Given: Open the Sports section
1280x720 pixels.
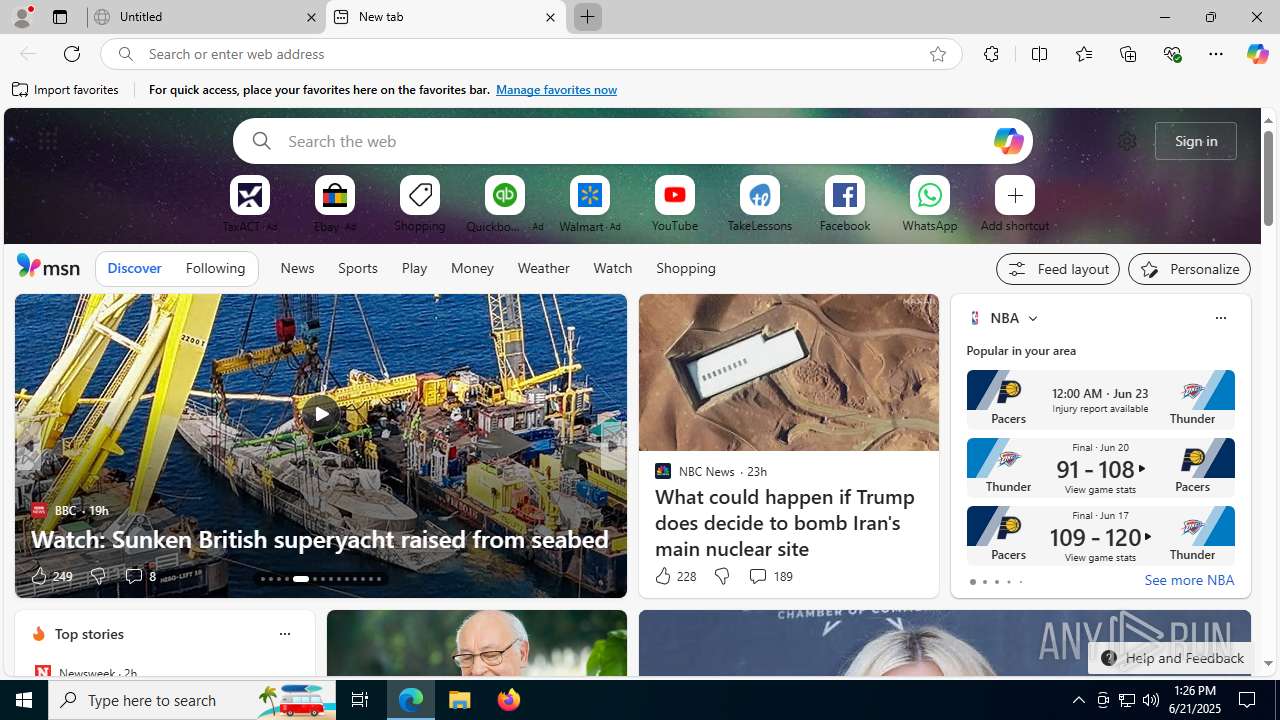Looking at the screenshot, I should [358, 268].
